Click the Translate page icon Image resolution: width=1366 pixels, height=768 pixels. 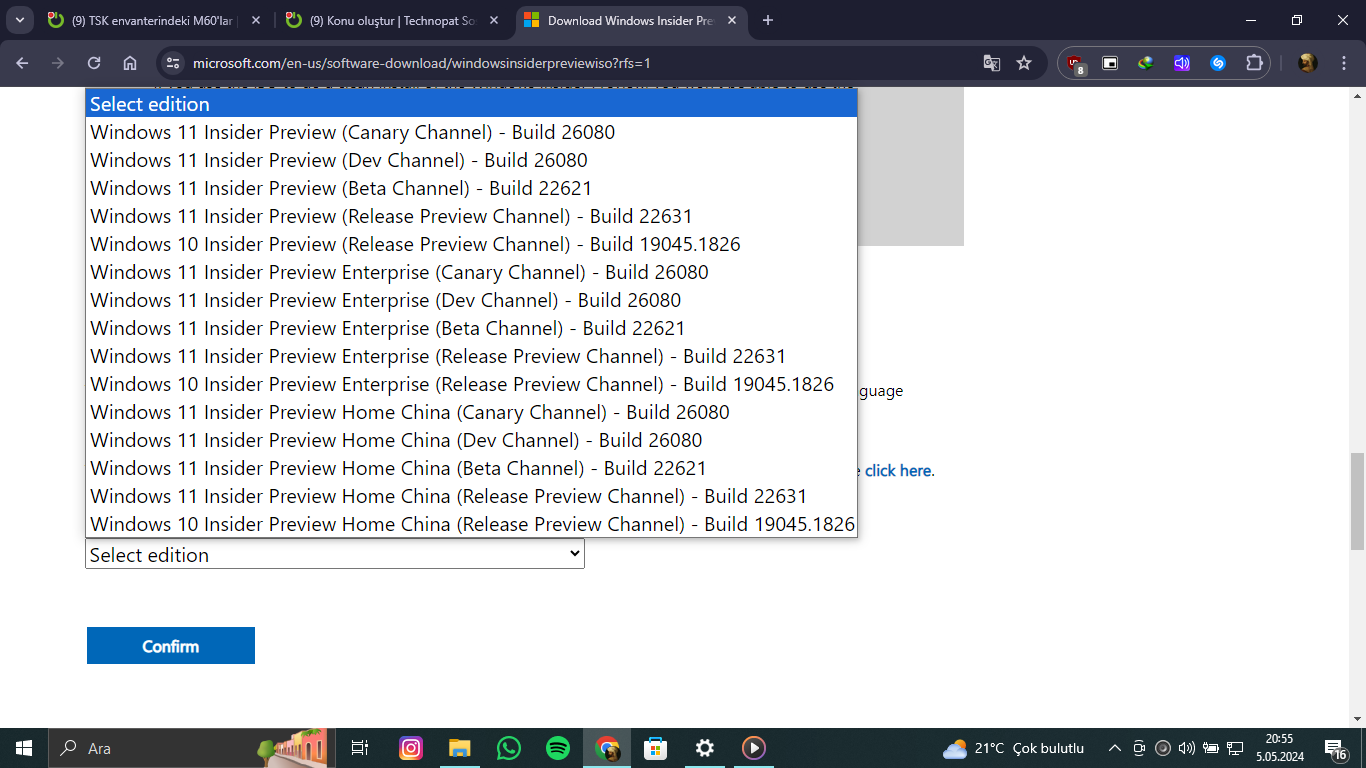pos(992,63)
